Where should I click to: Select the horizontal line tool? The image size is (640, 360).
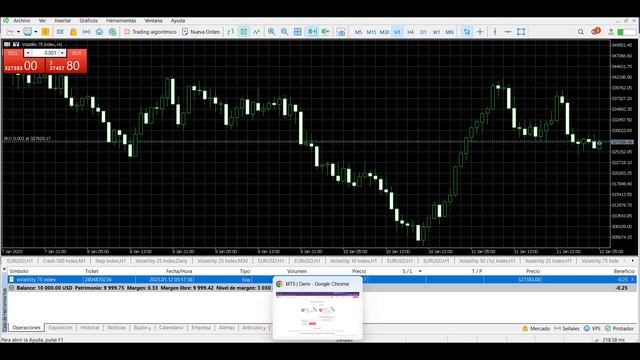508,31
